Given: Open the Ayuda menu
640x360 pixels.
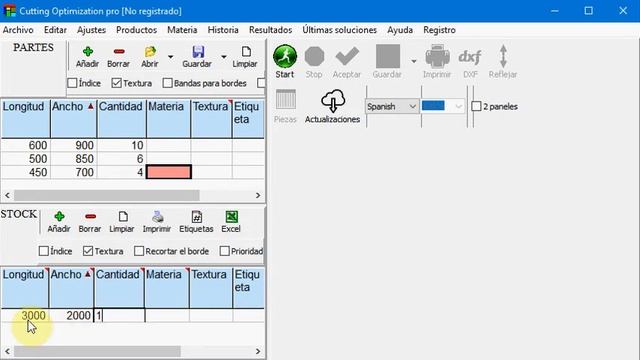Looking at the screenshot, I should tap(400, 30).
